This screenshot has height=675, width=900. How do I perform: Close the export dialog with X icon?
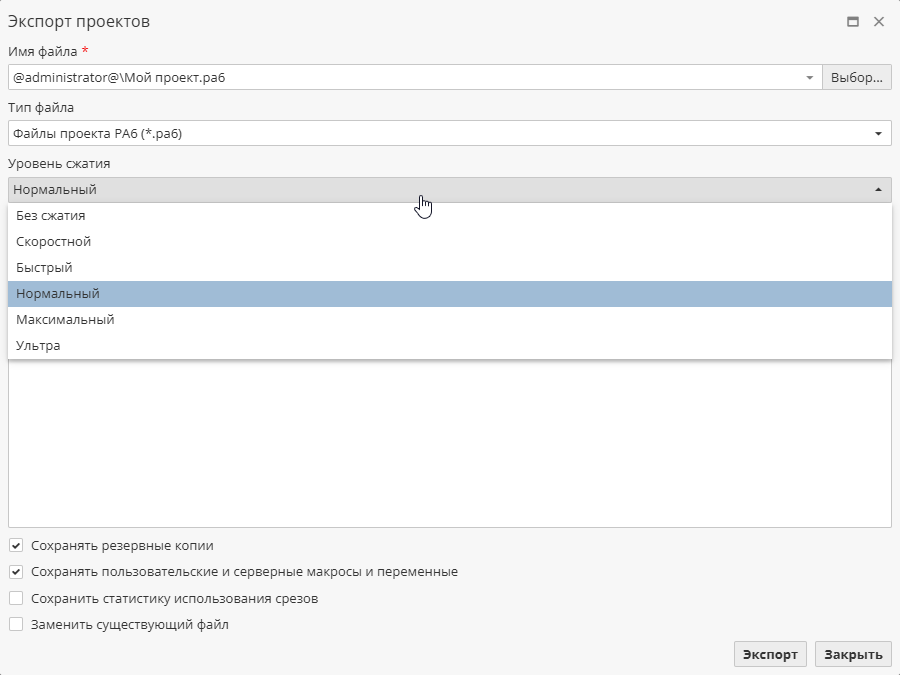point(879,21)
